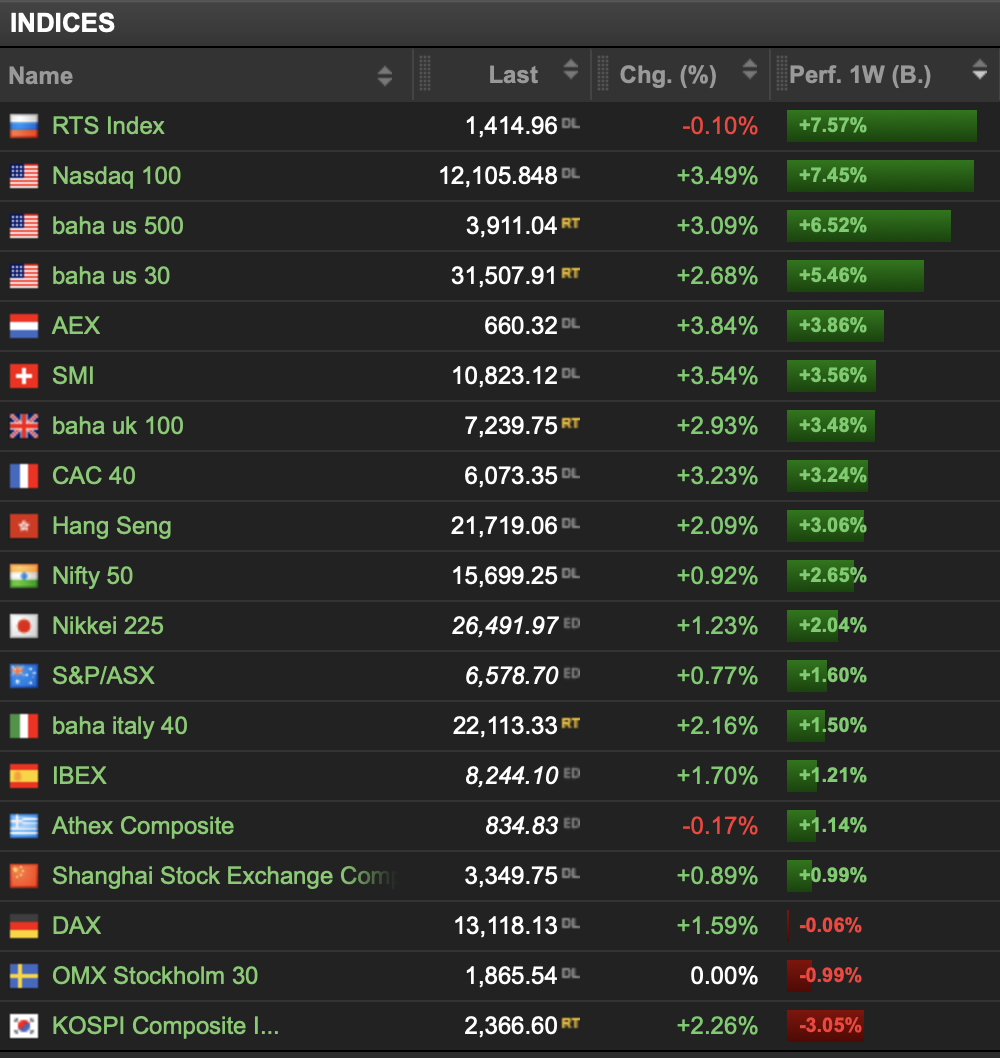The image size is (1000, 1058).
Task: Grab the drag handle before Chg. (%) column
Action: coord(603,73)
